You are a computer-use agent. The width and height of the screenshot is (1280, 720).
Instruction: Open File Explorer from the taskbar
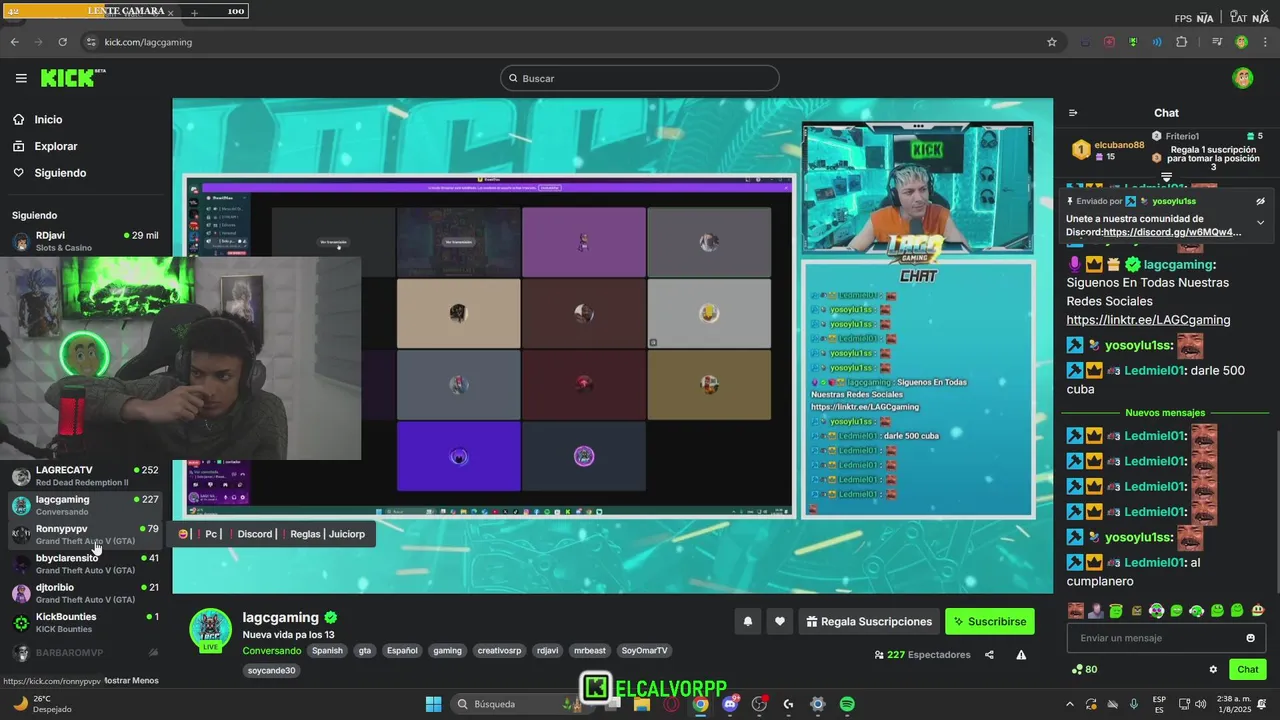pos(642,704)
